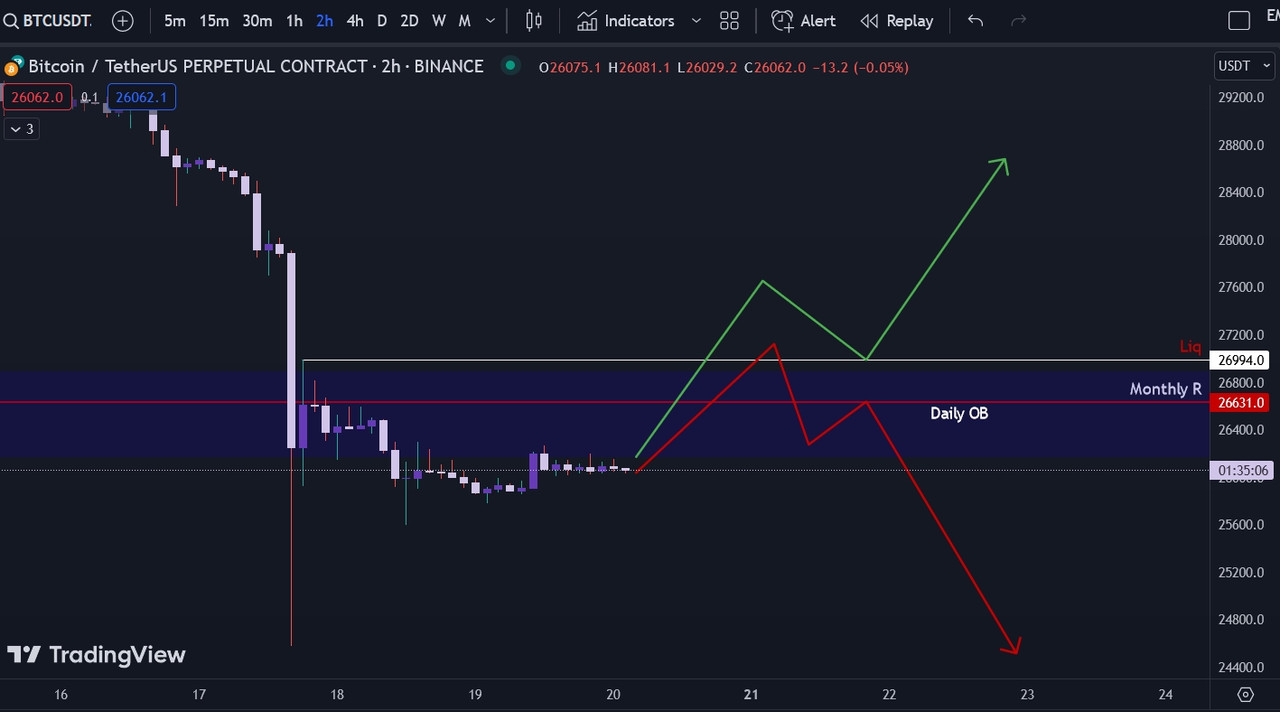Create a new Alert
Screen dimensions: 1280x712
tap(804, 20)
